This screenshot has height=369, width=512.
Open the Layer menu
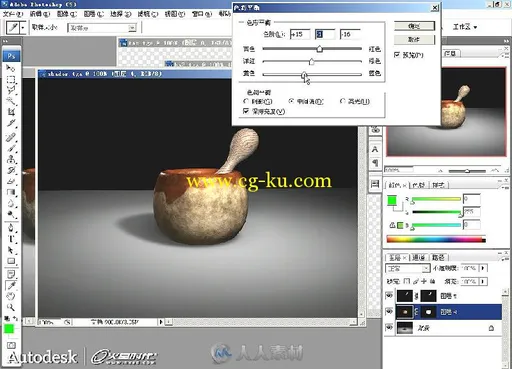coord(93,14)
